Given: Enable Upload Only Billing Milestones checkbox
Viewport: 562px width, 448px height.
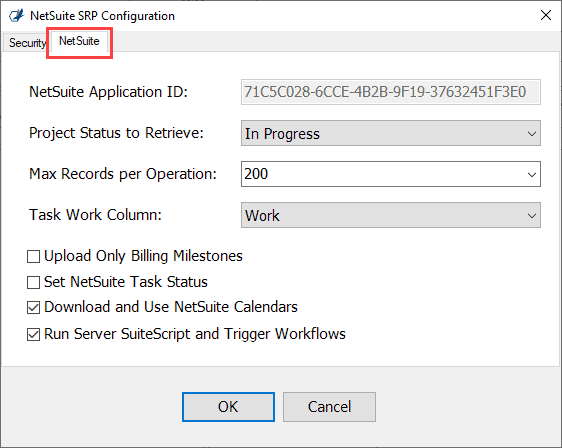Looking at the screenshot, I should [33, 257].
